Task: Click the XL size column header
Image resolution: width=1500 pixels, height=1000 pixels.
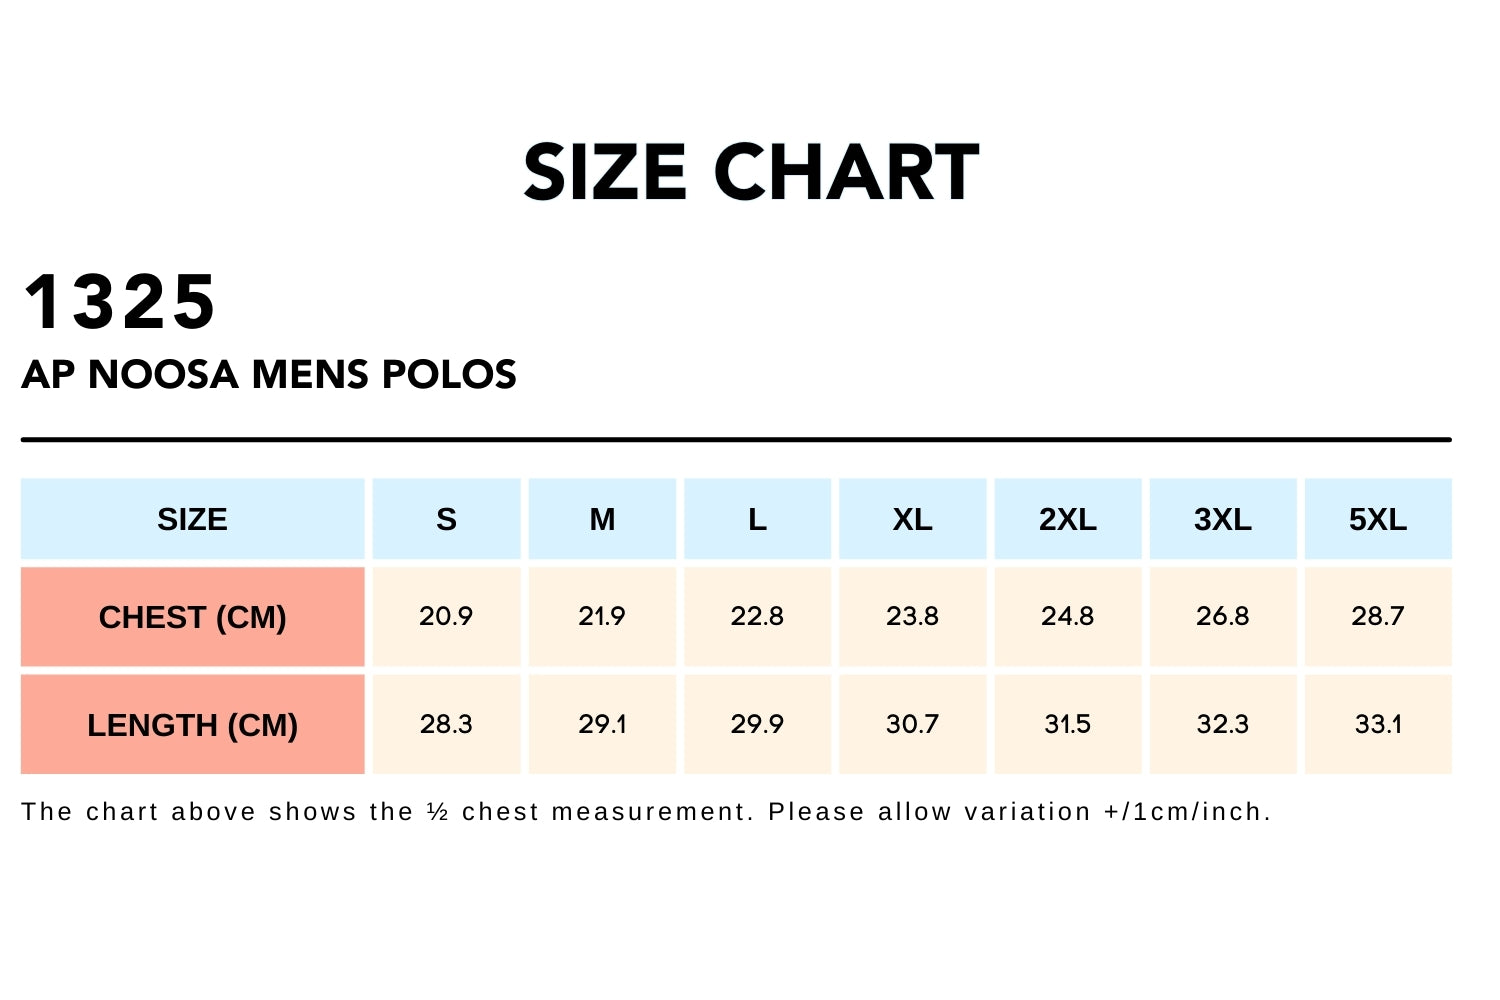Action: (x=912, y=519)
